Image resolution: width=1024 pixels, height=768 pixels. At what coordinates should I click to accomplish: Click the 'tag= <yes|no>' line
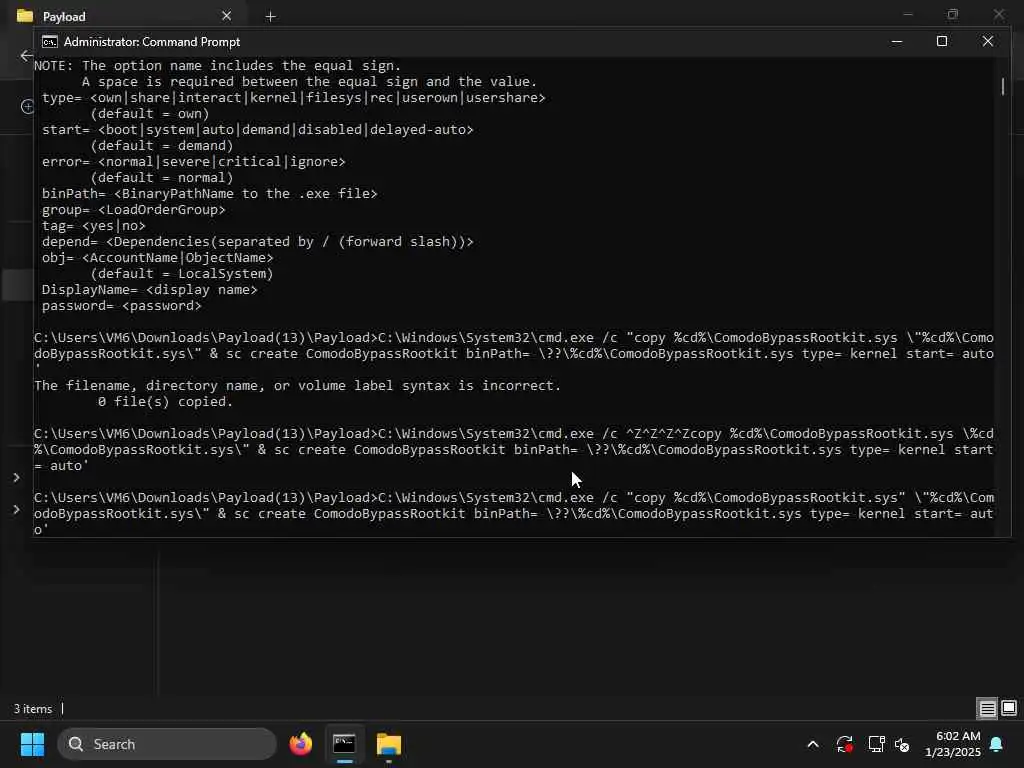(x=93, y=226)
